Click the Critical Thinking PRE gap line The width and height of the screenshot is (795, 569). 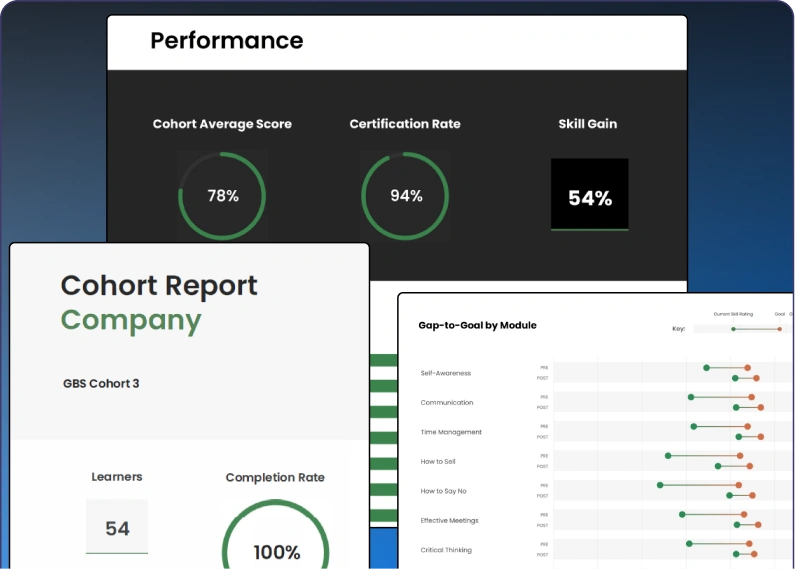(719, 544)
